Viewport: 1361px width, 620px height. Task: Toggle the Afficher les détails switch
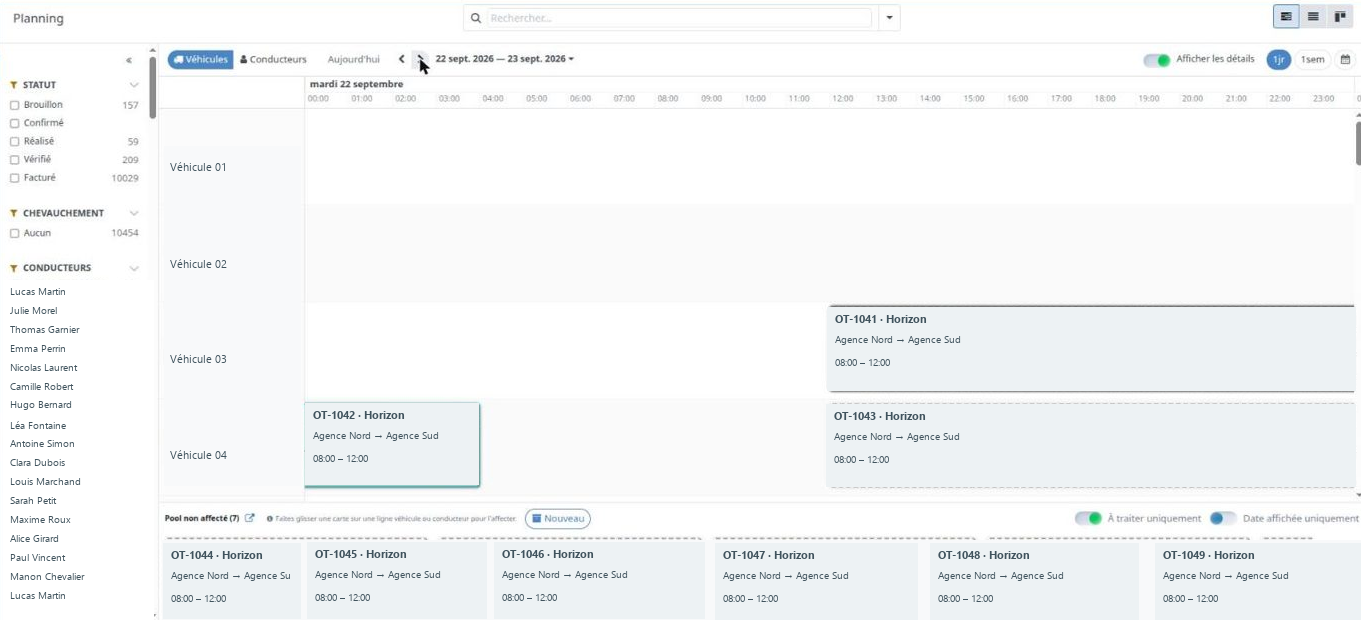coord(1157,60)
